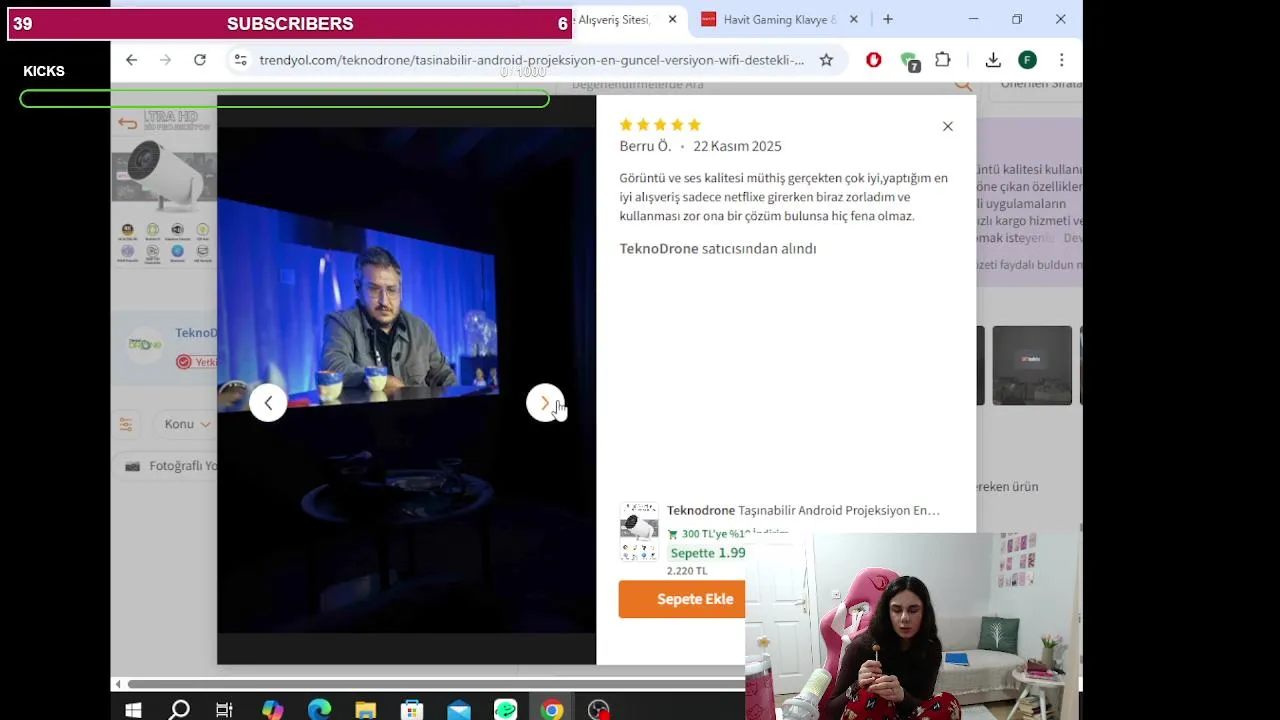
Task: Open the Windows Start menu
Action: [133, 710]
